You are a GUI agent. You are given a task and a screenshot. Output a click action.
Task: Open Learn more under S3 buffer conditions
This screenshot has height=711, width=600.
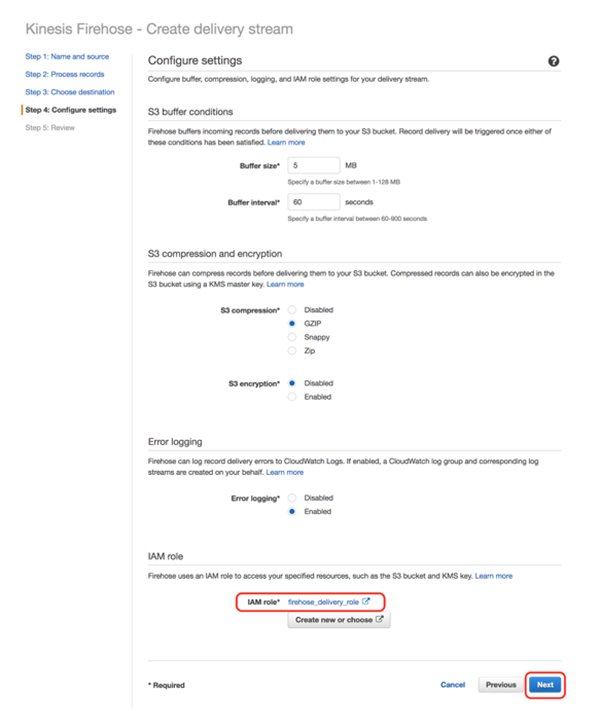point(286,142)
